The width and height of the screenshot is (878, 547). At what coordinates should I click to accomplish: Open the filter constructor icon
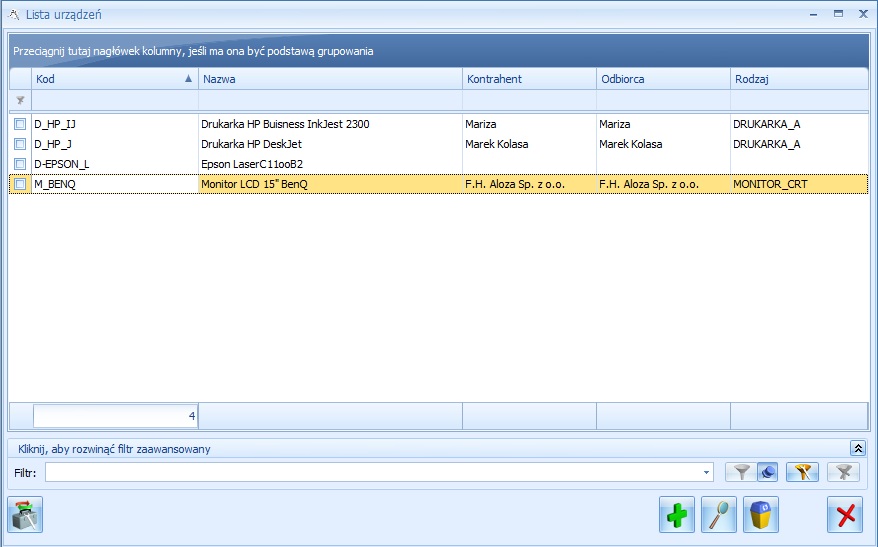[802, 473]
